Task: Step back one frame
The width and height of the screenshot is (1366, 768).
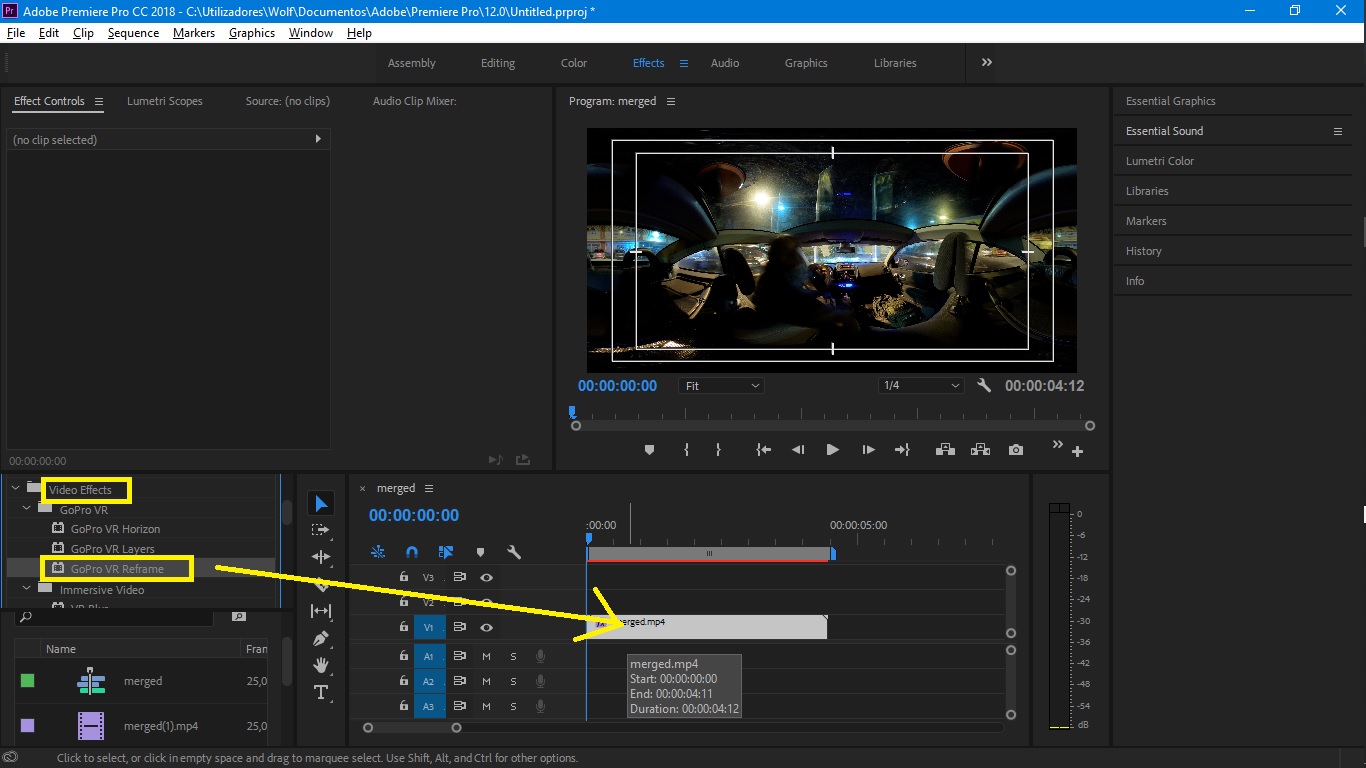Action: [798, 450]
